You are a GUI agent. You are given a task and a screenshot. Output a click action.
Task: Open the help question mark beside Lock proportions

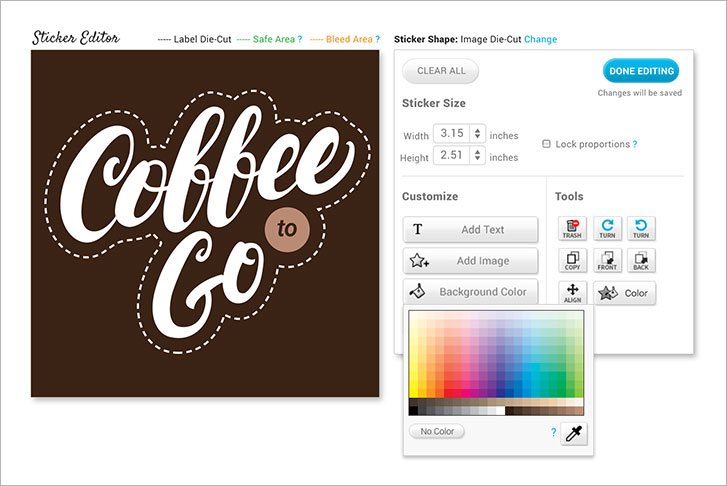click(635, 144)
